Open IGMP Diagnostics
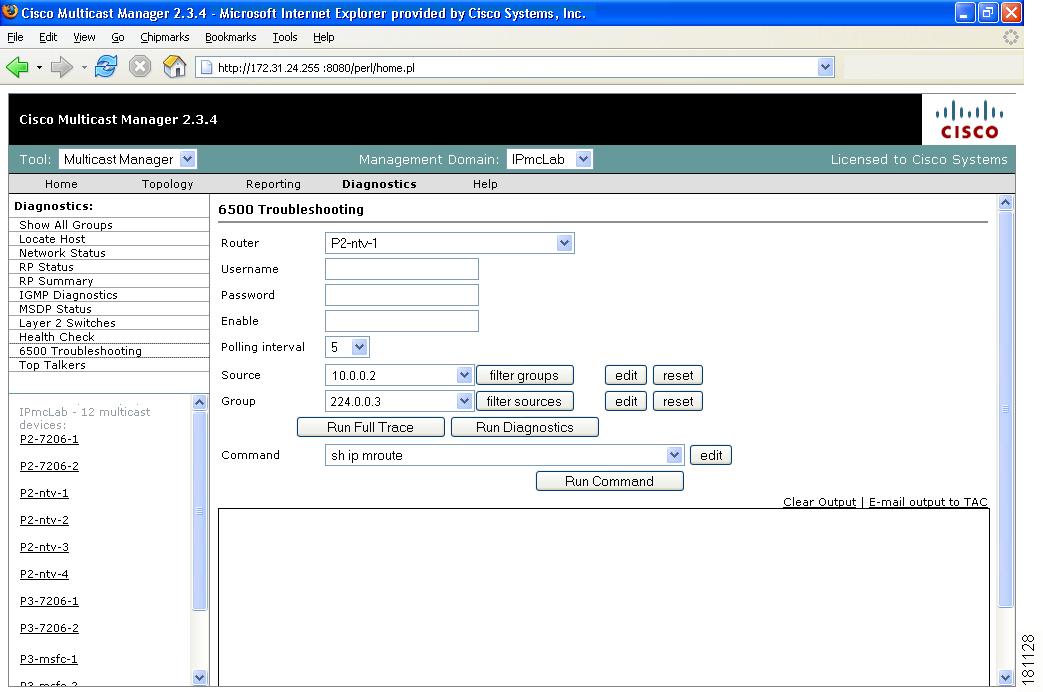This screenshot has height=692, width=1043. tap(68, 295)
